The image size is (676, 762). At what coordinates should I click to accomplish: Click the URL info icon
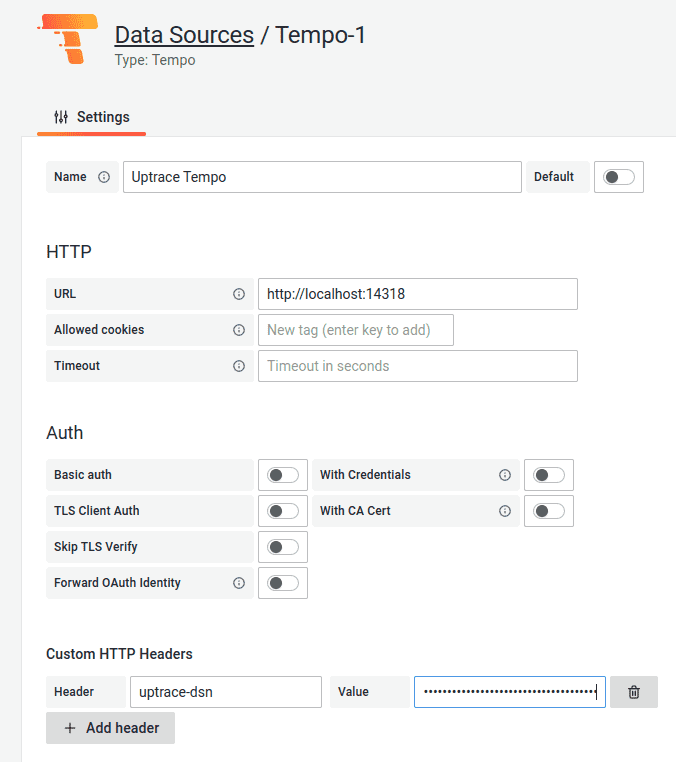pos(239,294)
